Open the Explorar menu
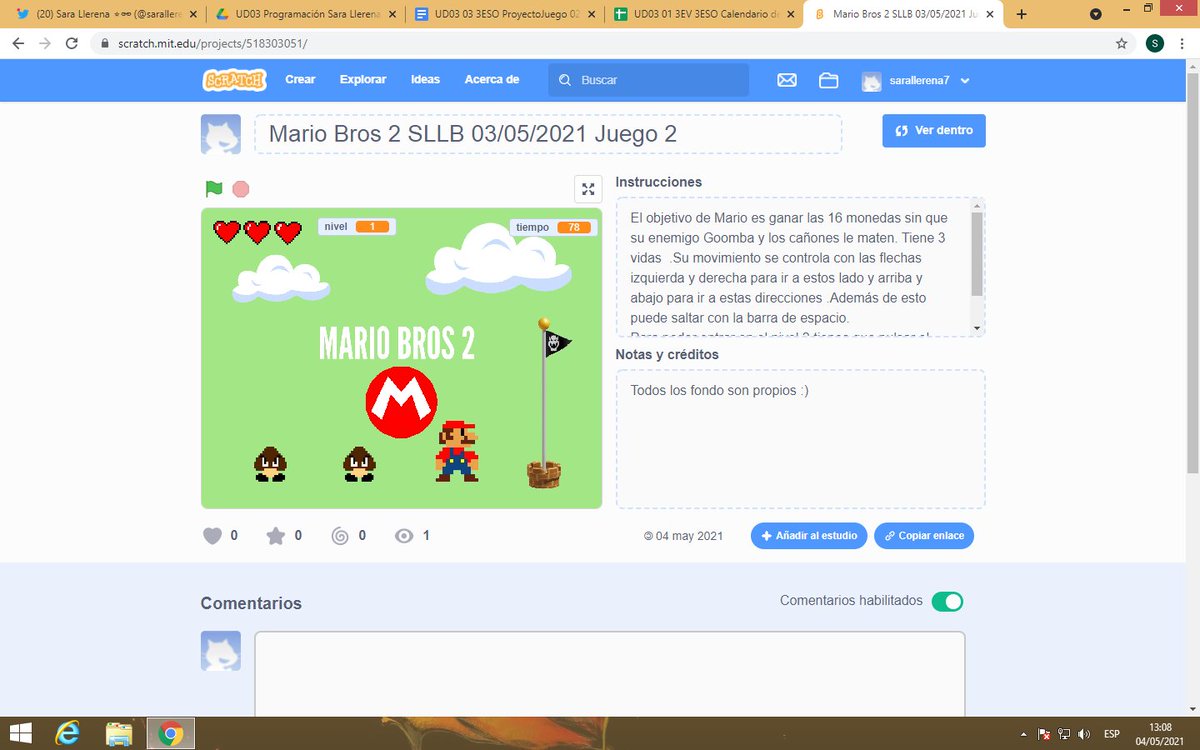The height and width of the screenshot is (750, 1200). (x=363, y=80)
